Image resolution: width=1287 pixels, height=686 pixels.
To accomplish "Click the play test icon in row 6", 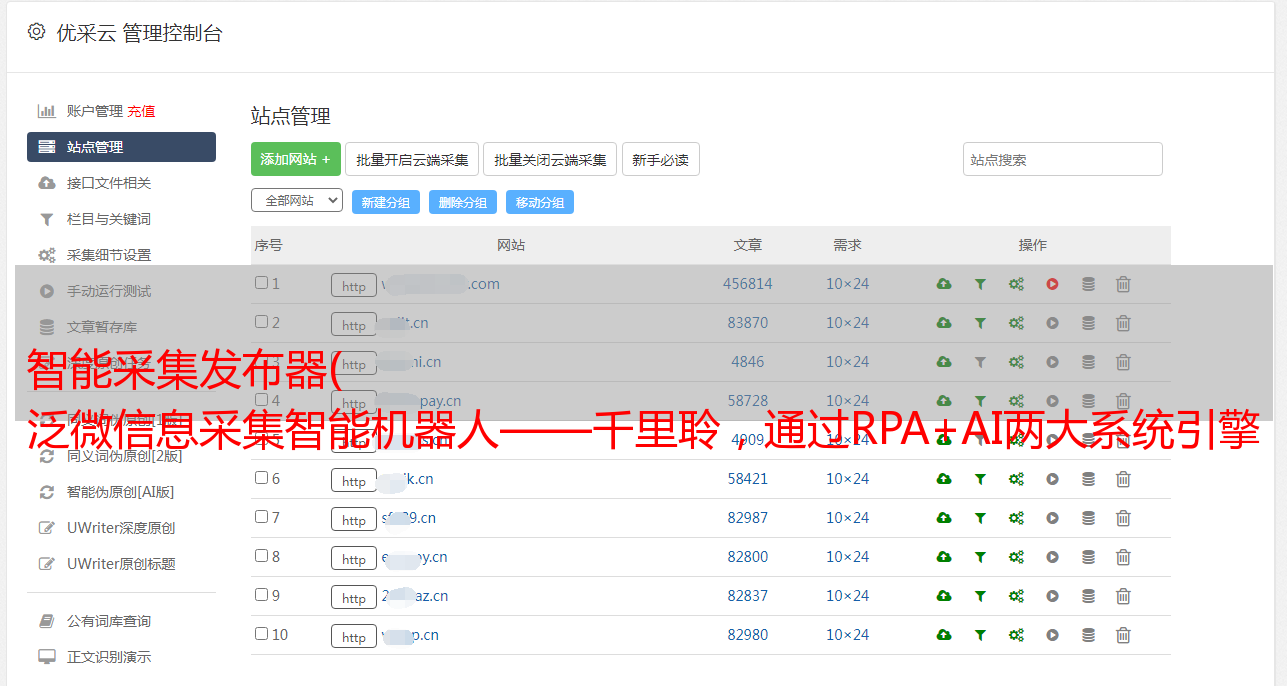I will click(1052, 479).
